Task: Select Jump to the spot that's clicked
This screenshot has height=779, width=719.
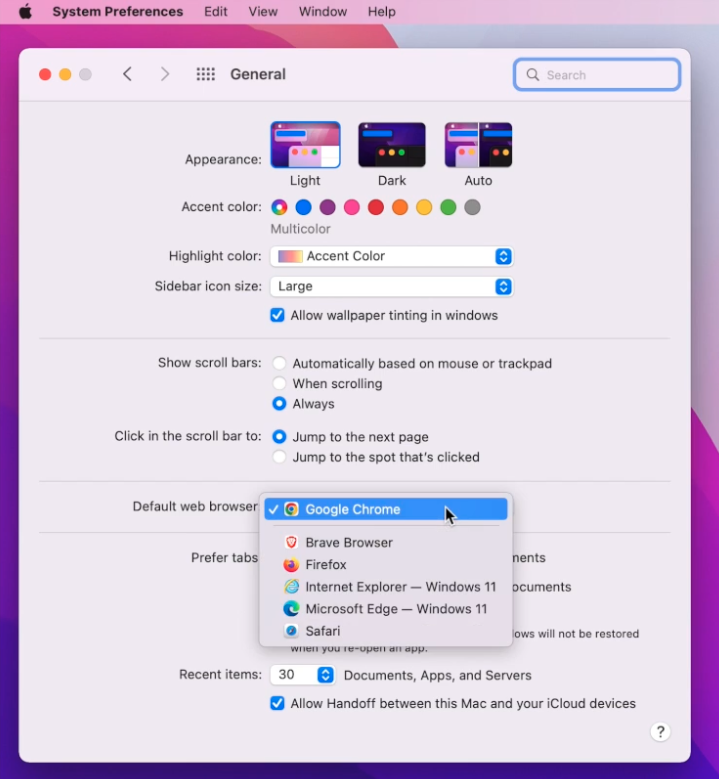Action: click(279, 457)
